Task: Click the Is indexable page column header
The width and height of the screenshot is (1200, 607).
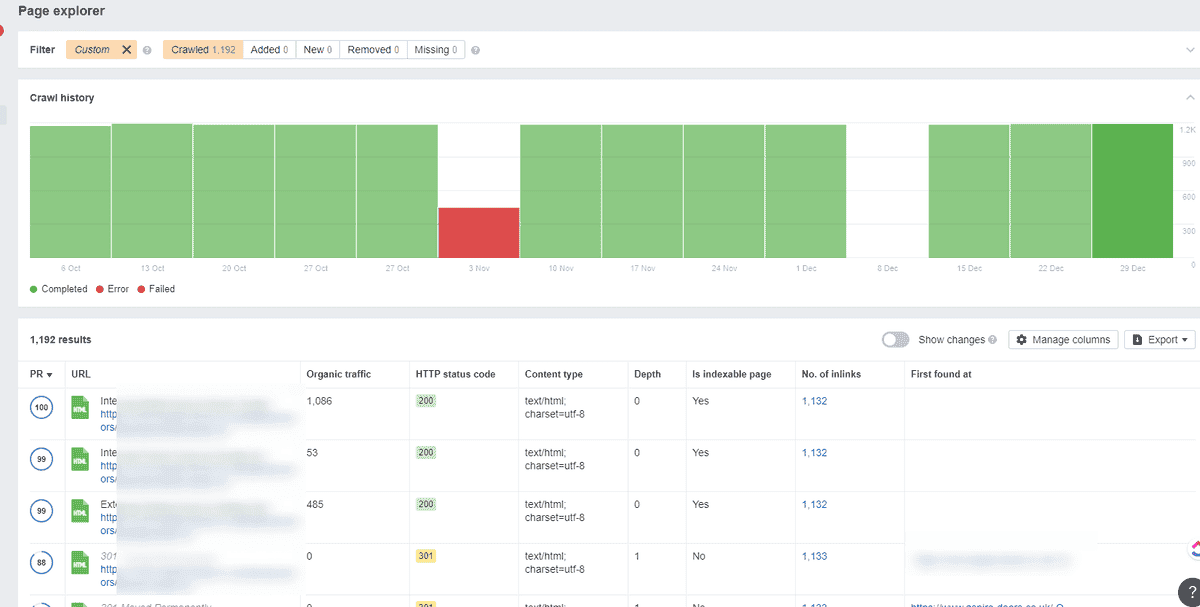Action: [x=732, y=374]
